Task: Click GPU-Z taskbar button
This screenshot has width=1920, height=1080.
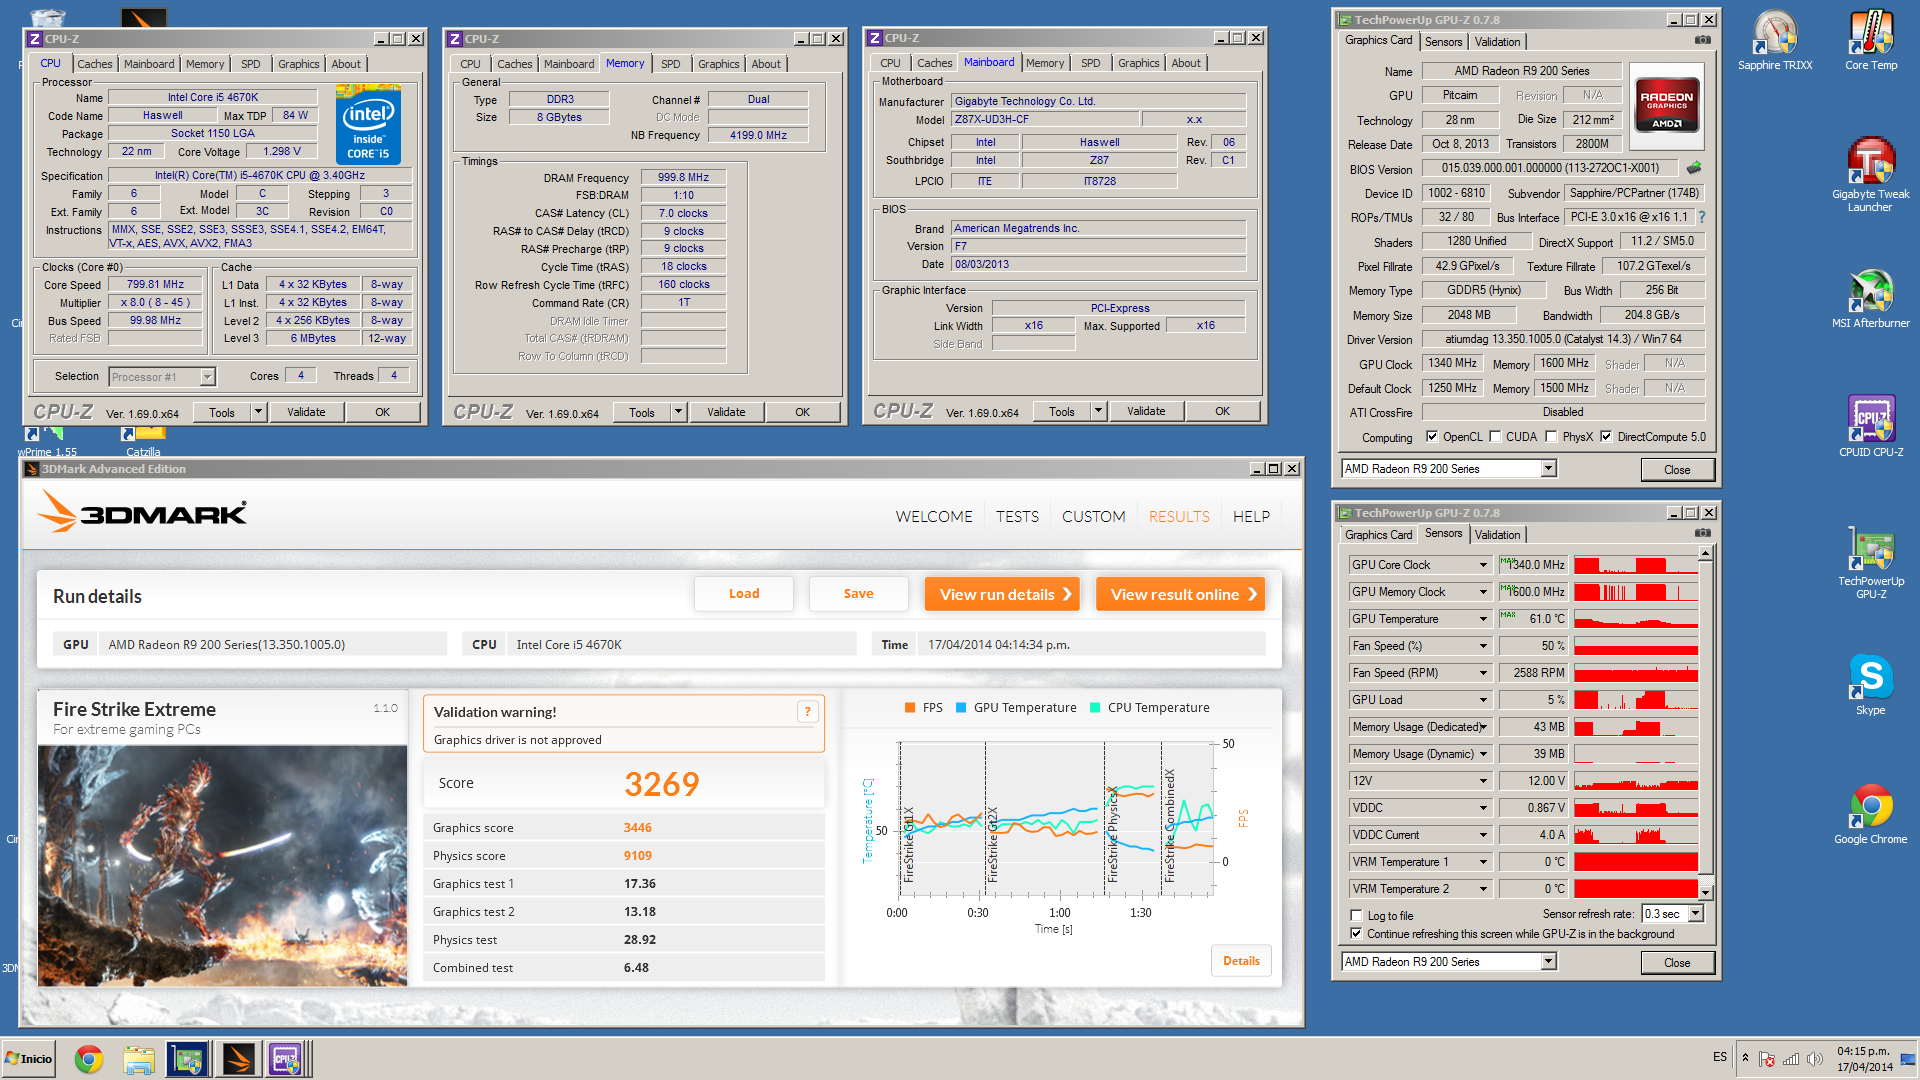Action: [x=188, y=1059]
